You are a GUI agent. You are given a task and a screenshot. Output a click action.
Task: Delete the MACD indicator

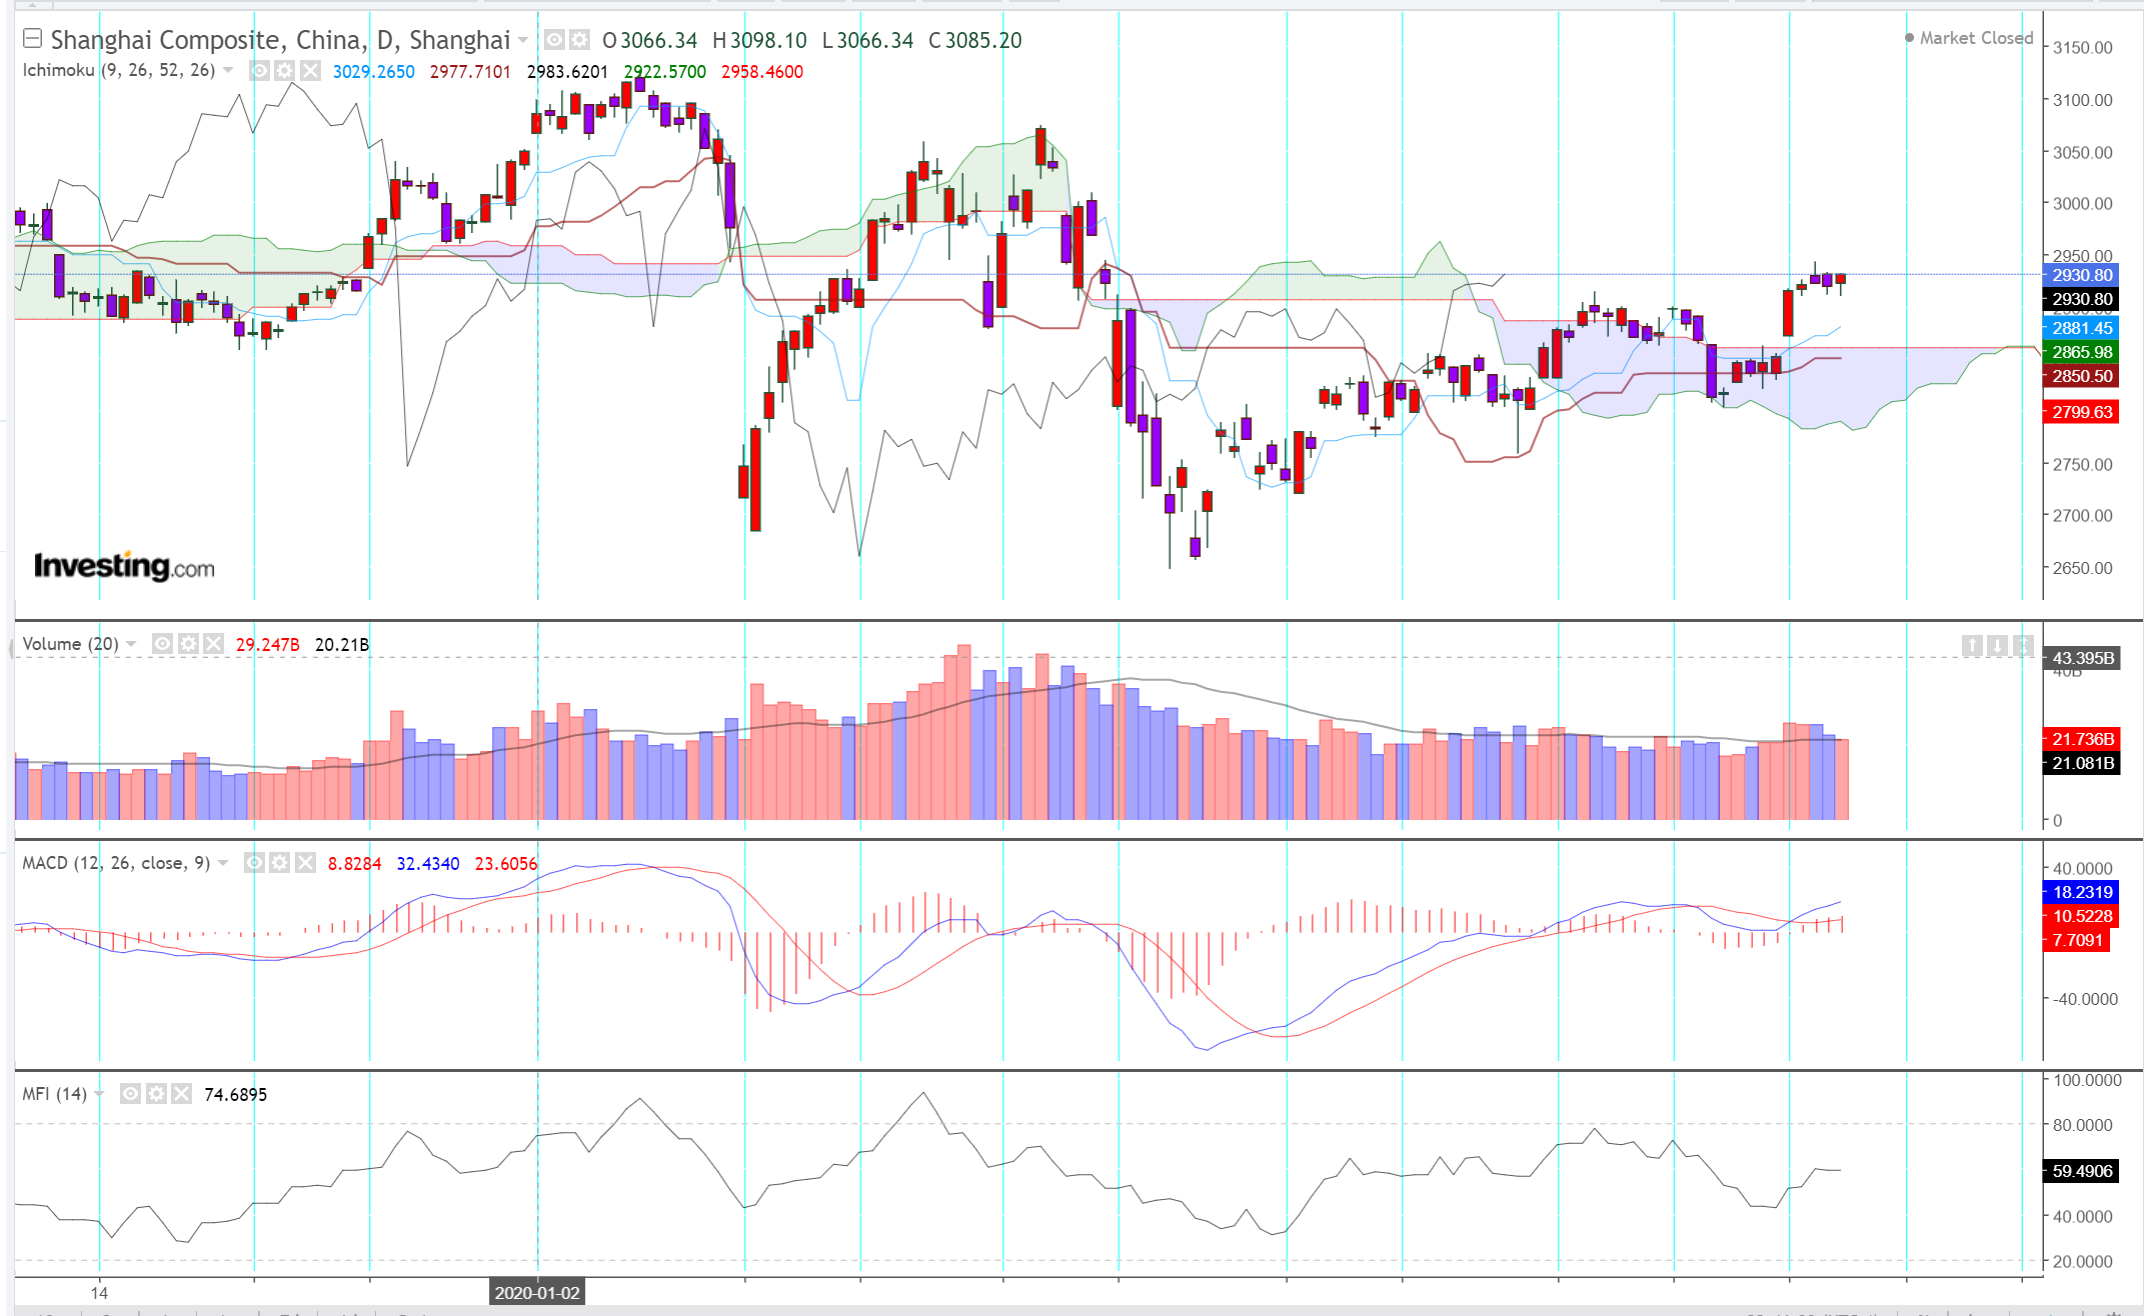(305, 863)
